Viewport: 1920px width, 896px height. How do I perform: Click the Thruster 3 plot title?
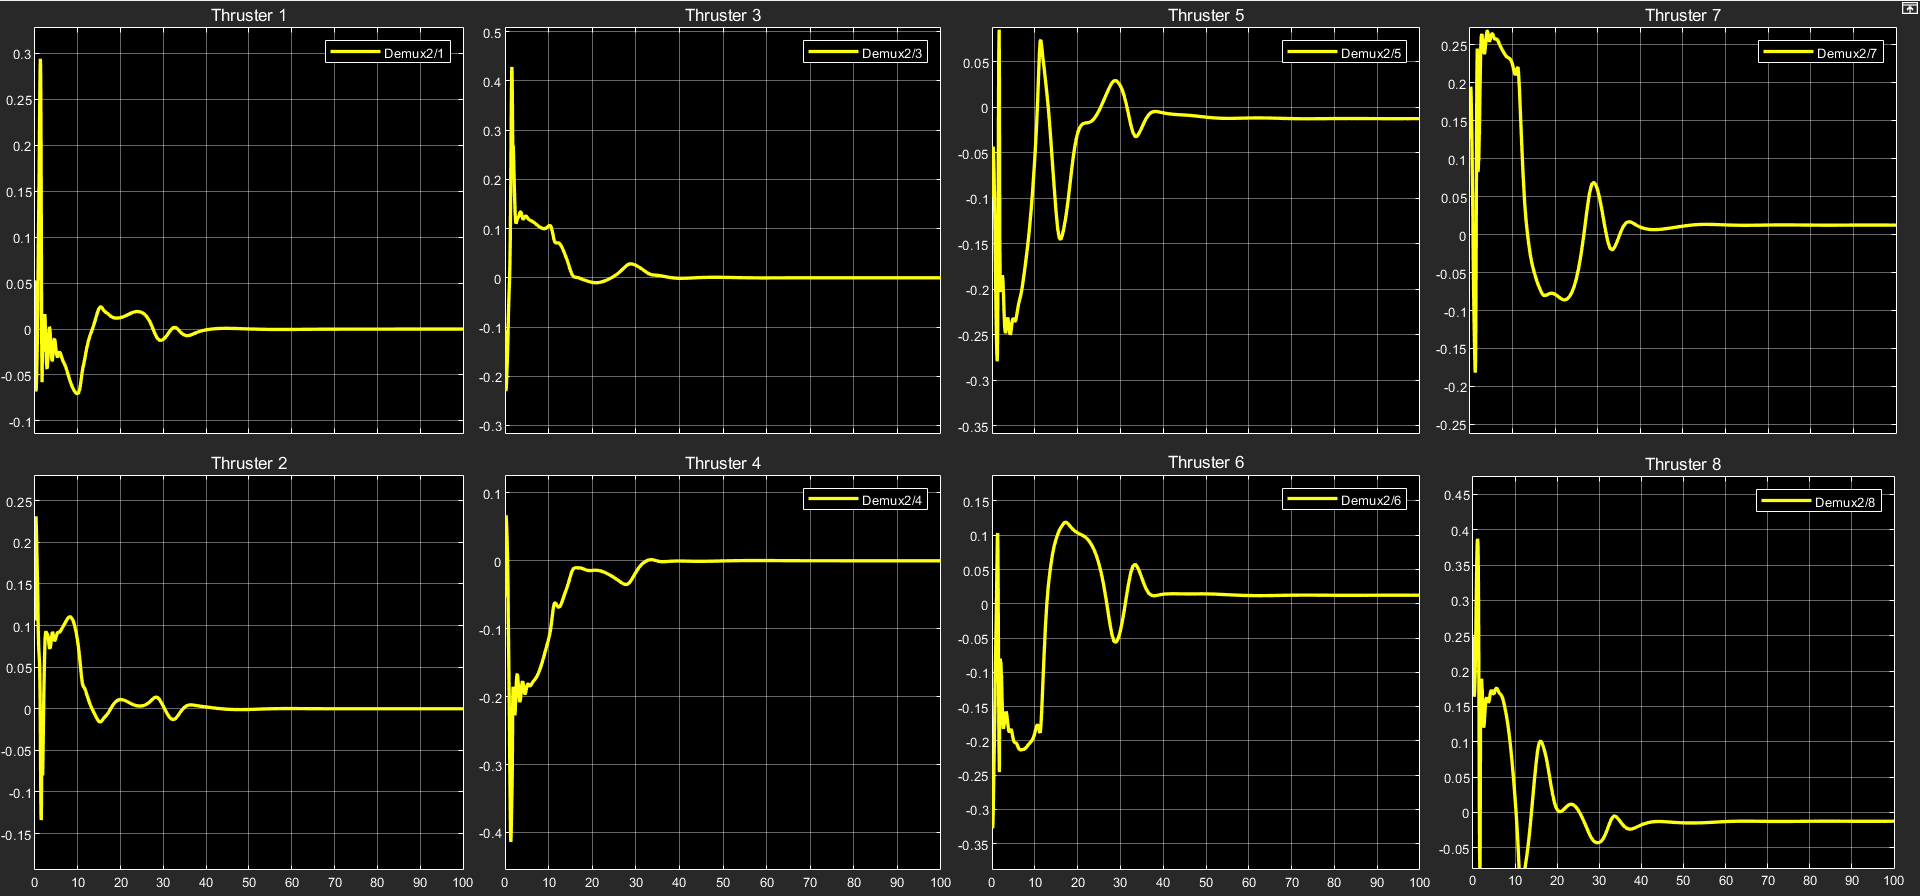point(722,15)
